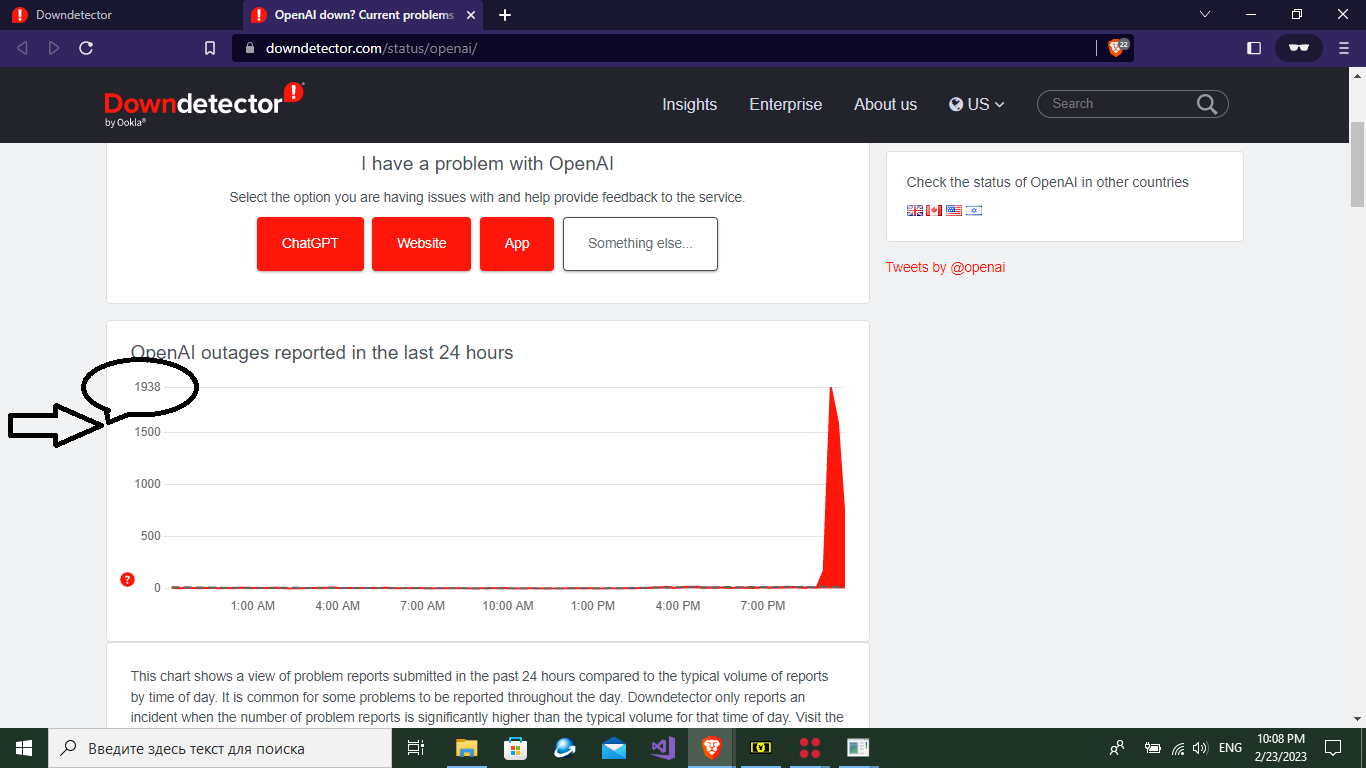Click the Windows taskbar search box
1366x768 pixels.
pyautogui.click(x=220, y=748)
